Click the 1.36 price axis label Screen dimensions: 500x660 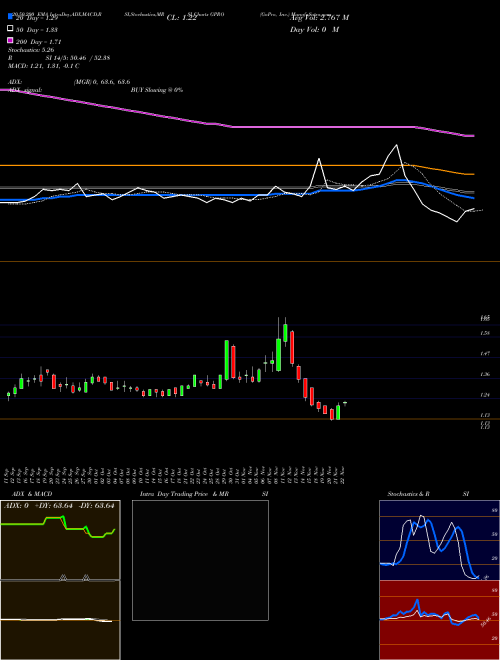point(485,374)
